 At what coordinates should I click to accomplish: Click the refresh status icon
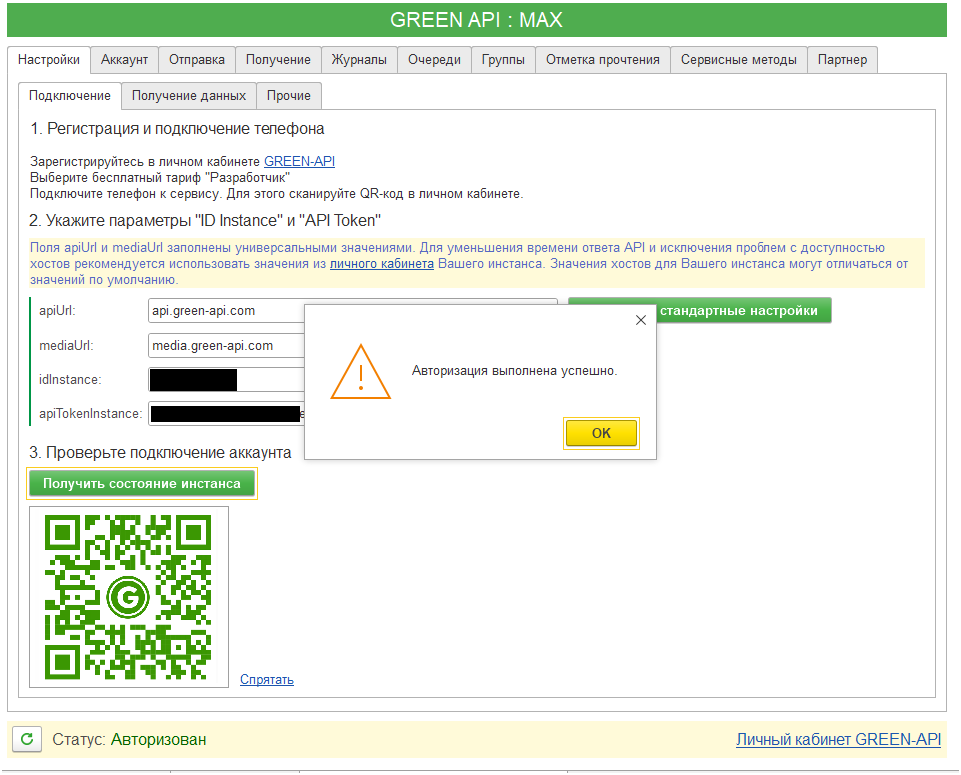[27, 740]
